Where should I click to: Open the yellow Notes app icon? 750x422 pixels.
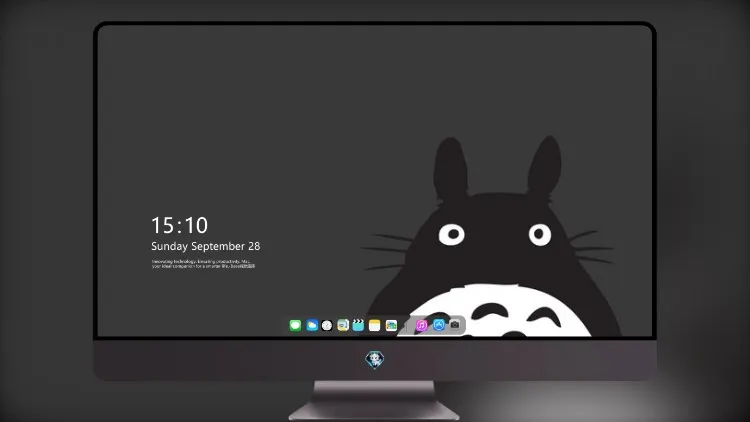(x=375, y=326)
